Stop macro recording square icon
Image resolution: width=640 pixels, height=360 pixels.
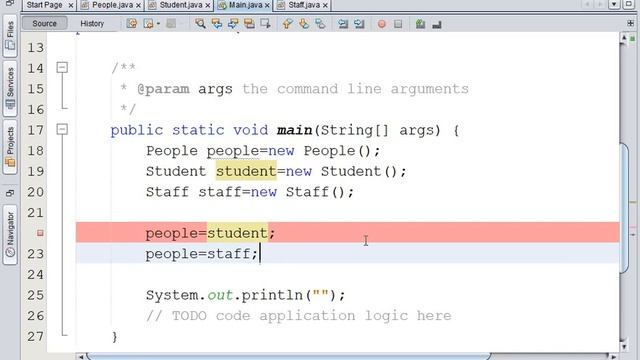click(398, 24)
